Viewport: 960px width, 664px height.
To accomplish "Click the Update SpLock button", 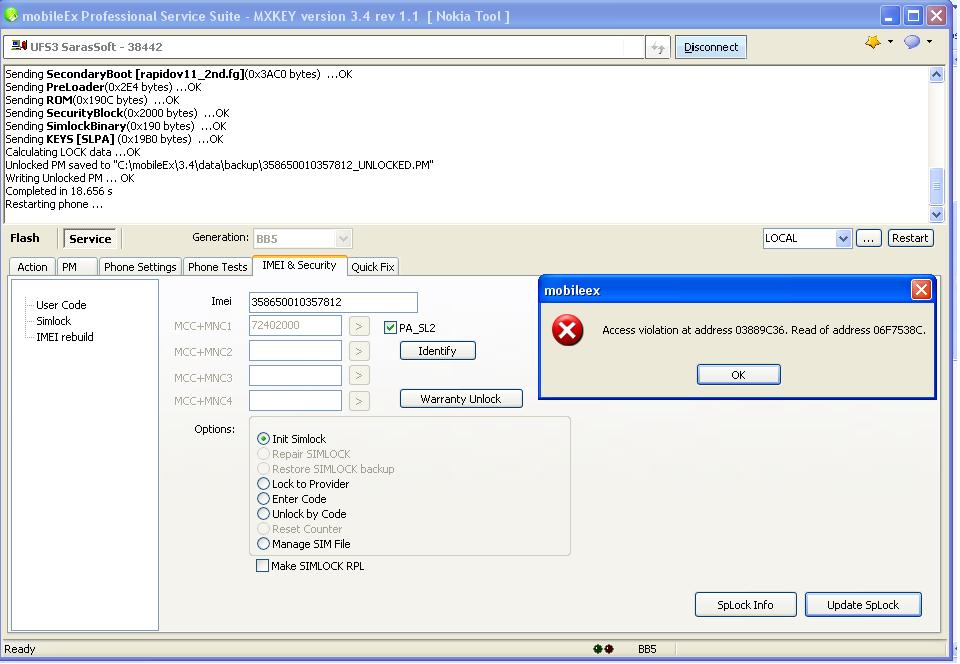I will 863,605.
